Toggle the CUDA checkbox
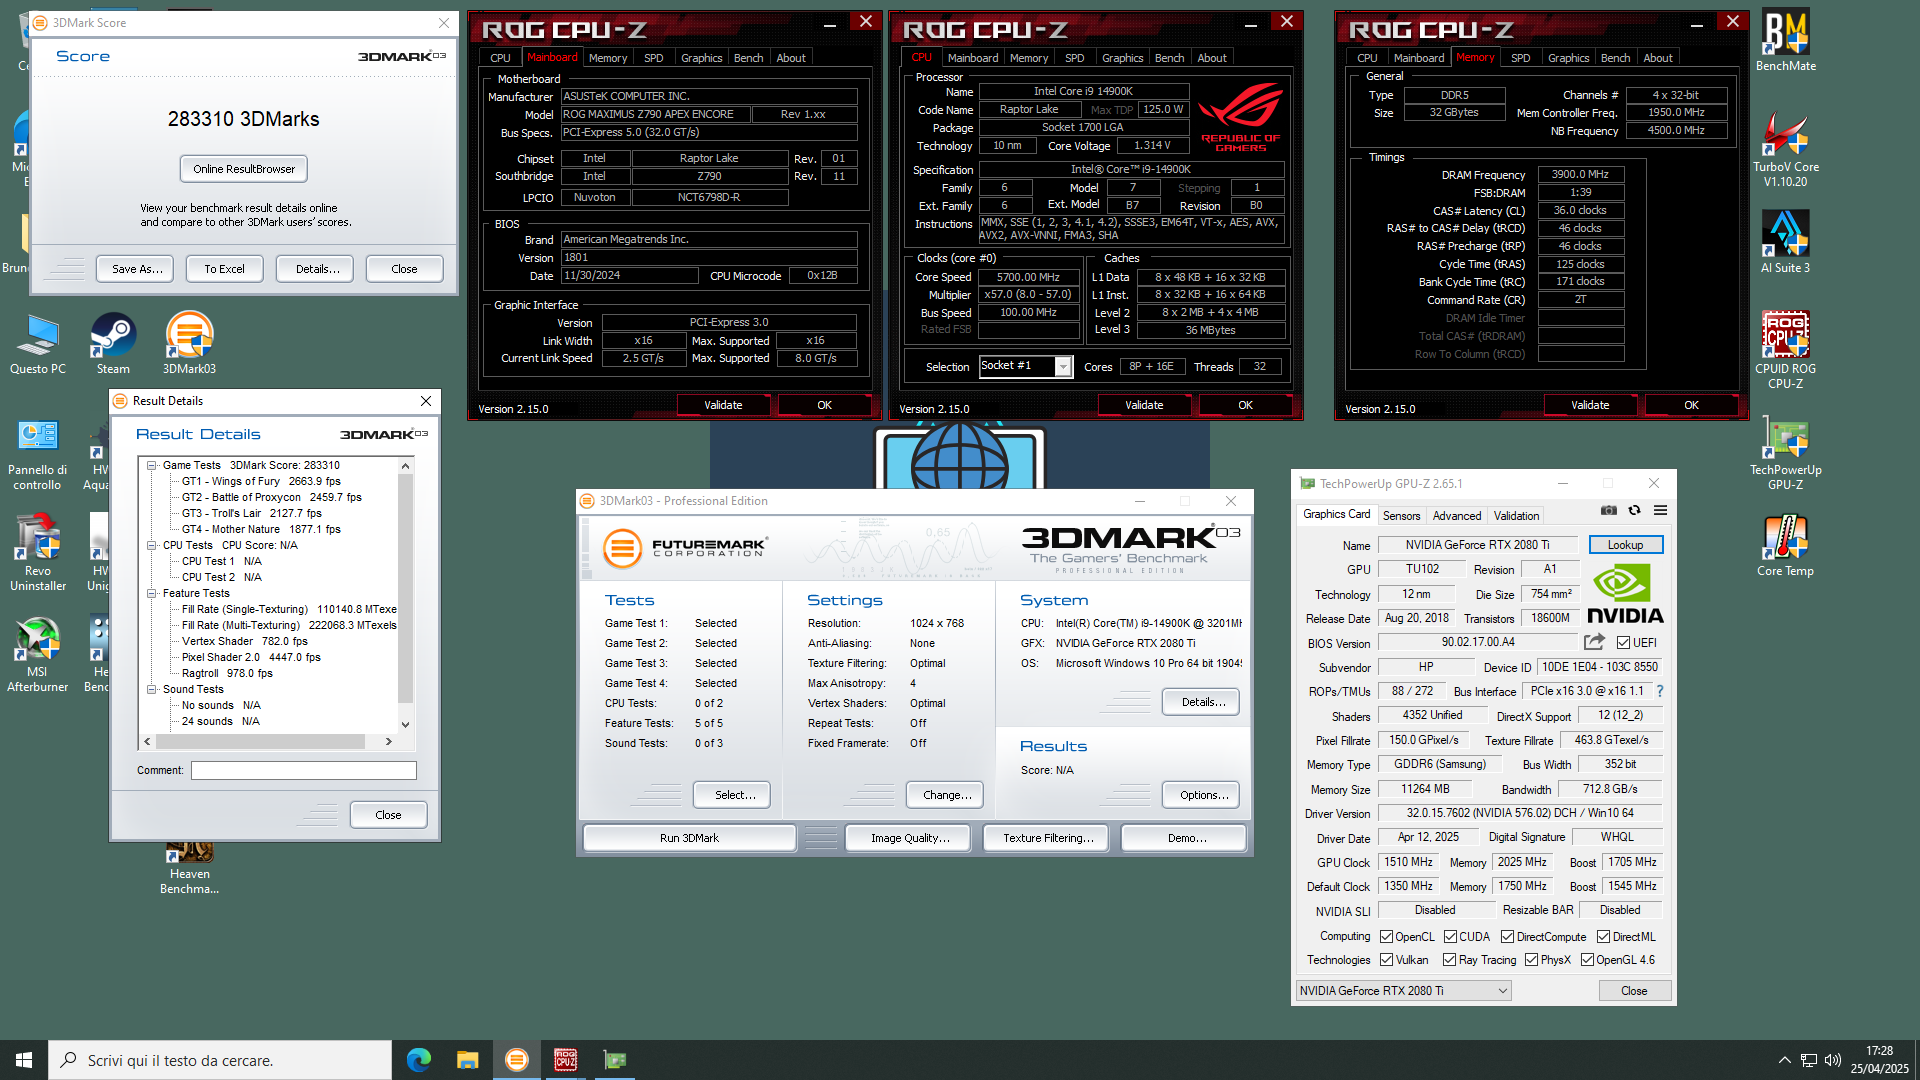The image size is (1920, 1080). [x=1450, y=937]
